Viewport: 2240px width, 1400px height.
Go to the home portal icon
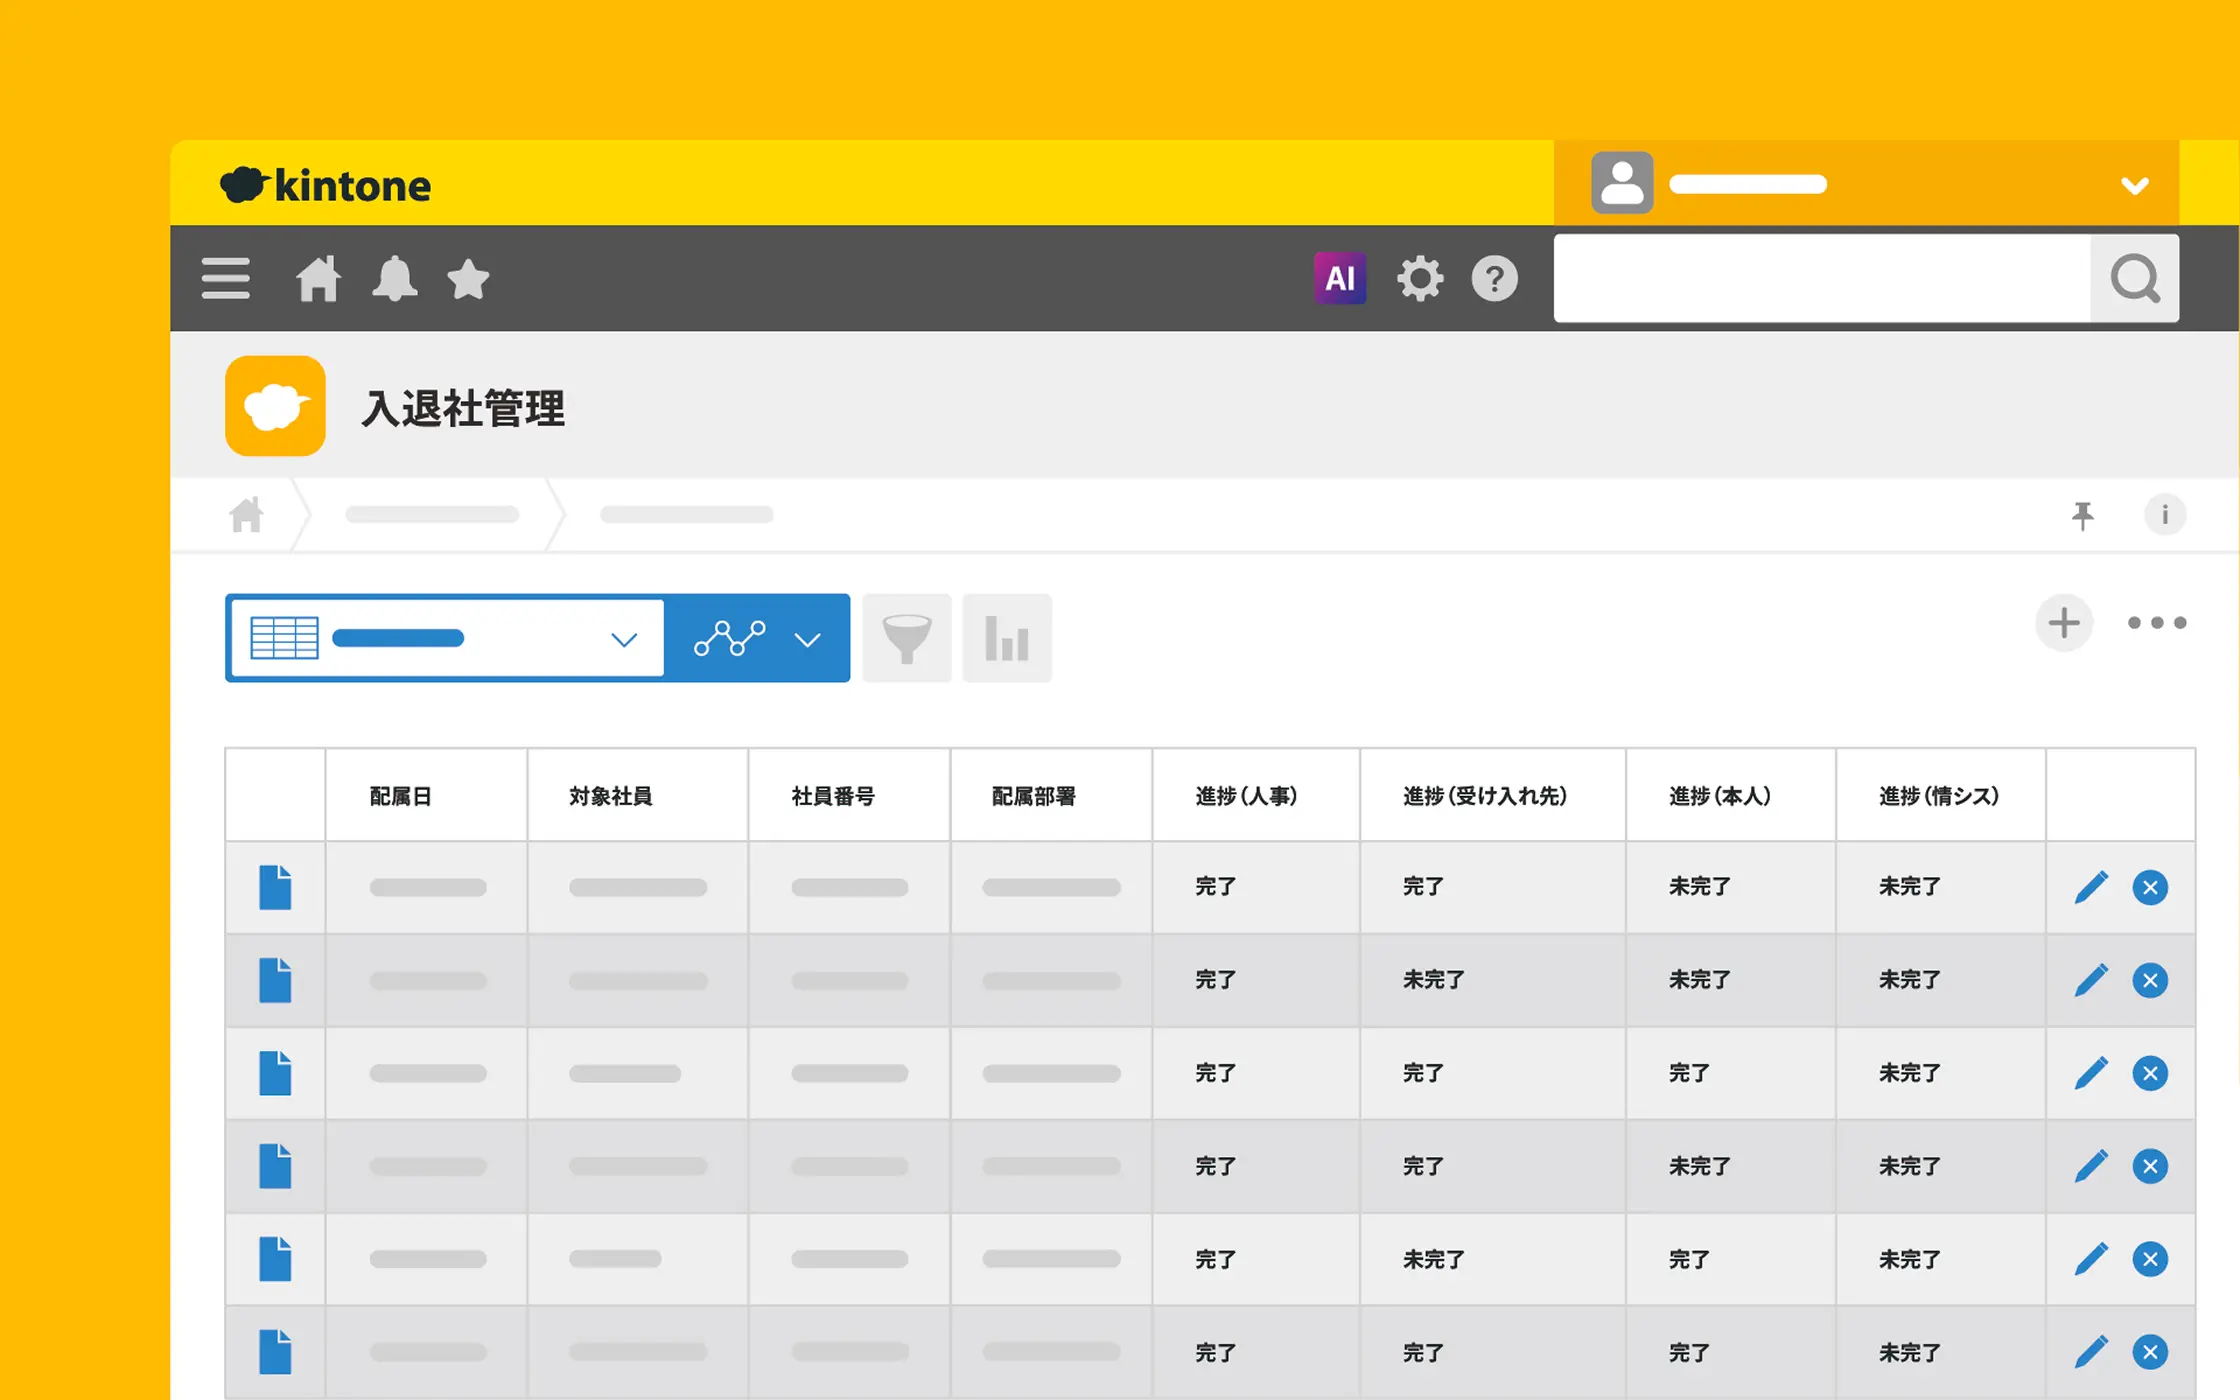318,278
